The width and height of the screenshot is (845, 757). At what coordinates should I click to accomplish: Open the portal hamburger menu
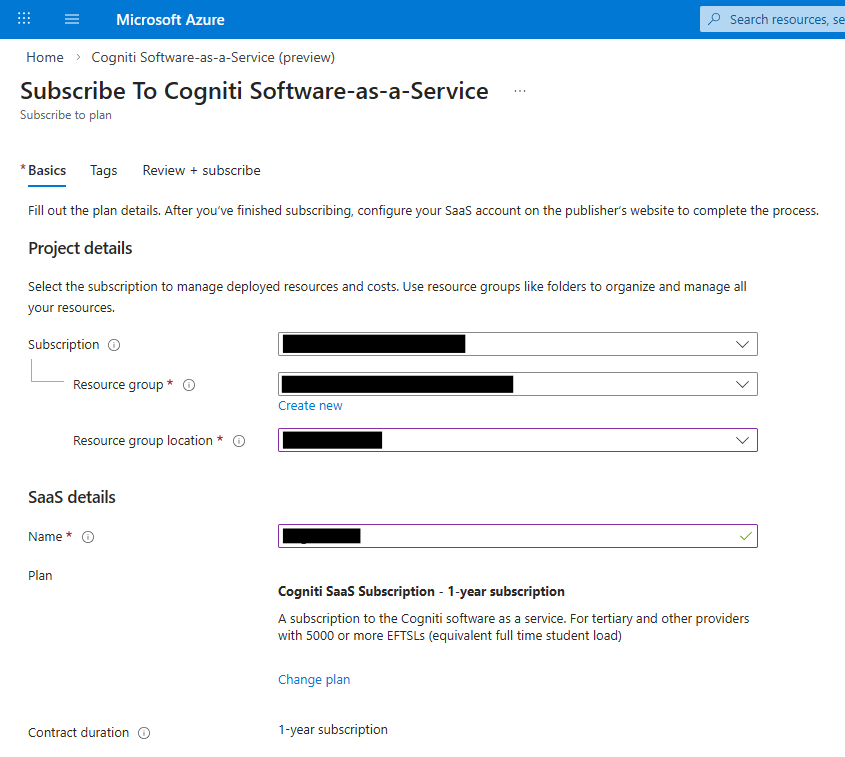click(x=72, y=19)
